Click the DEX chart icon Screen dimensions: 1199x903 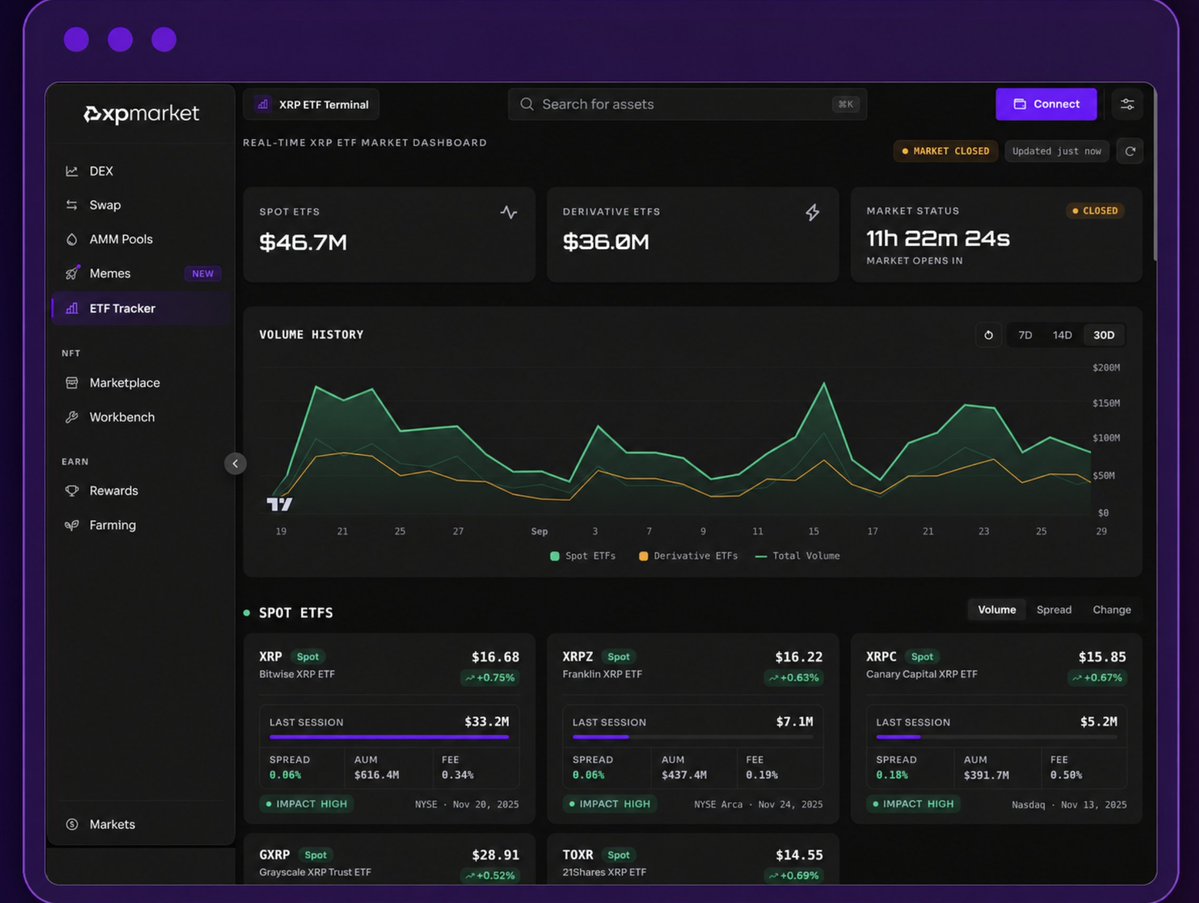point(72,171)
